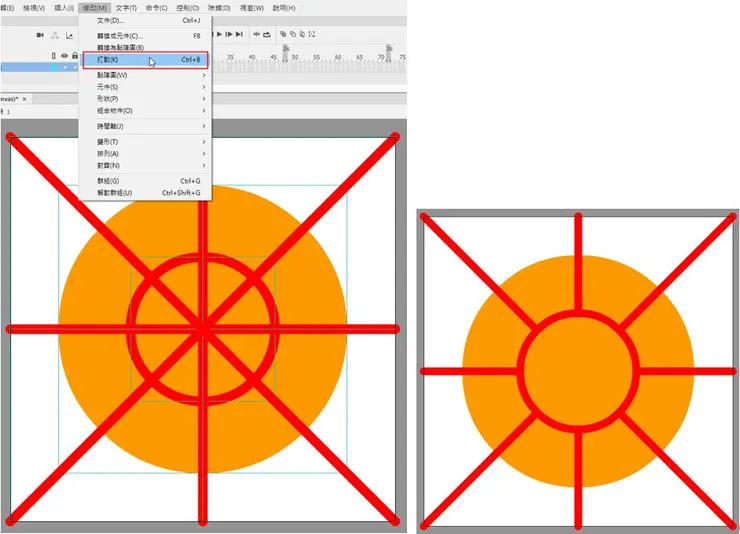
Task: Toggle onion skin outlines icon
Action: coord(293,34)
